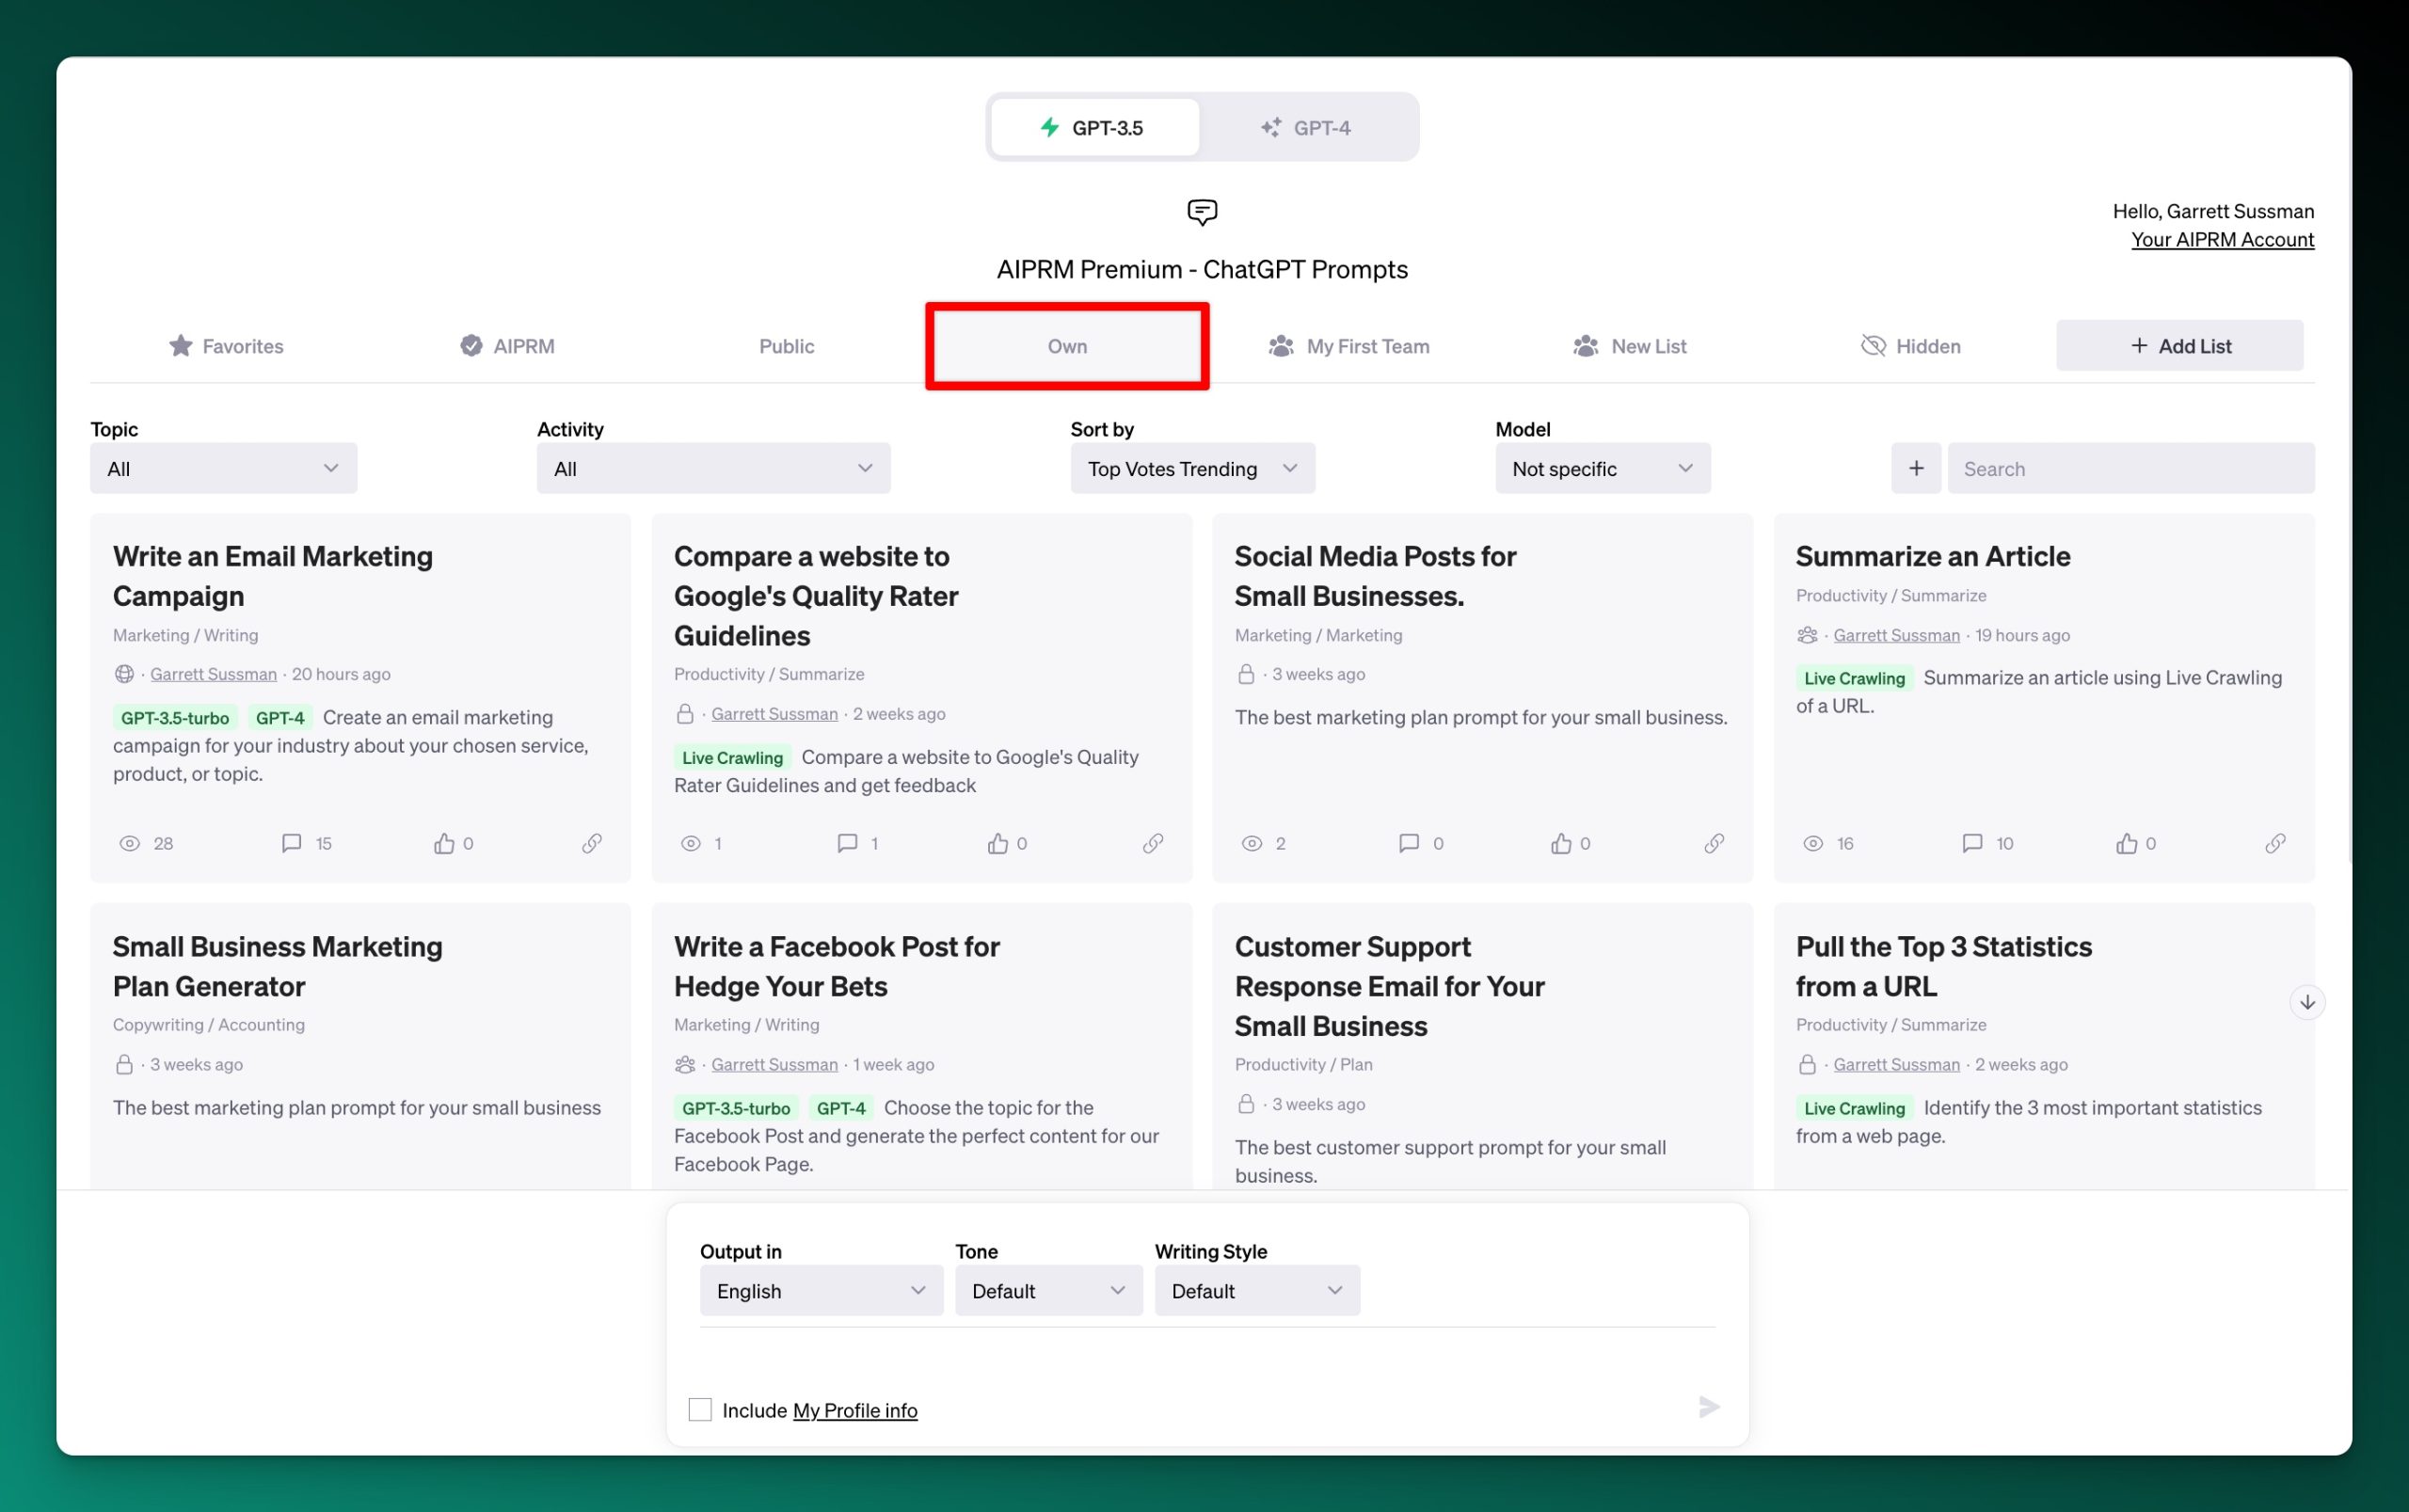Click GPT-3.5-turbo tag on Email Marketing card

(x=175, y=718)
